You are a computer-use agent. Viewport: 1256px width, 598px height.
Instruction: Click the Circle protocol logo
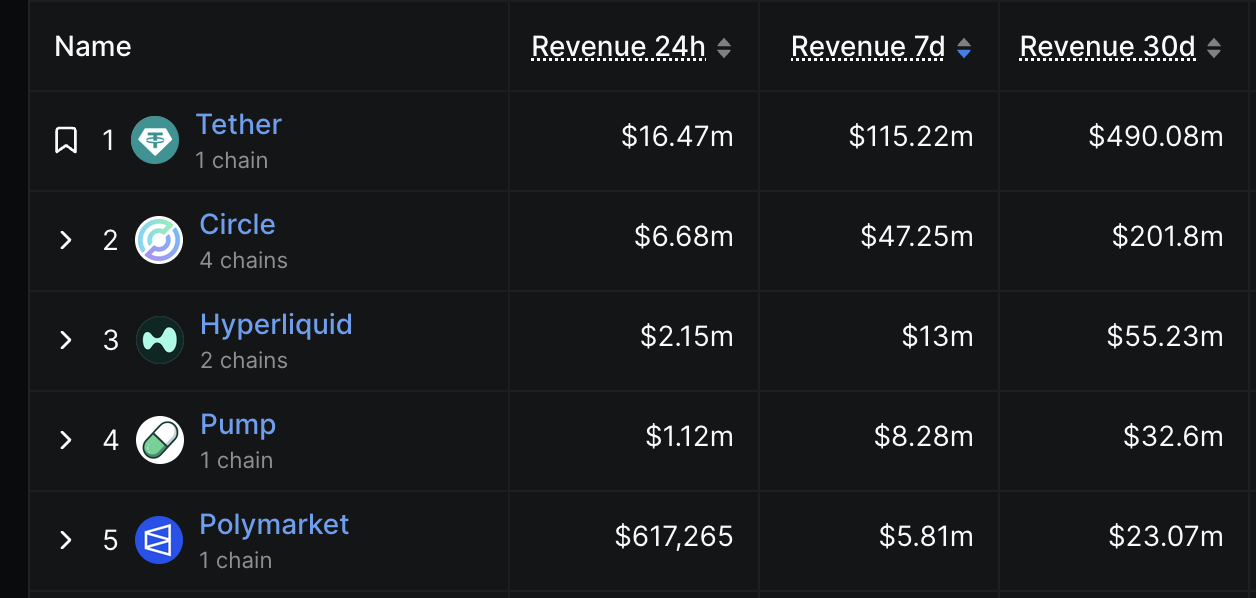(158, 240)
